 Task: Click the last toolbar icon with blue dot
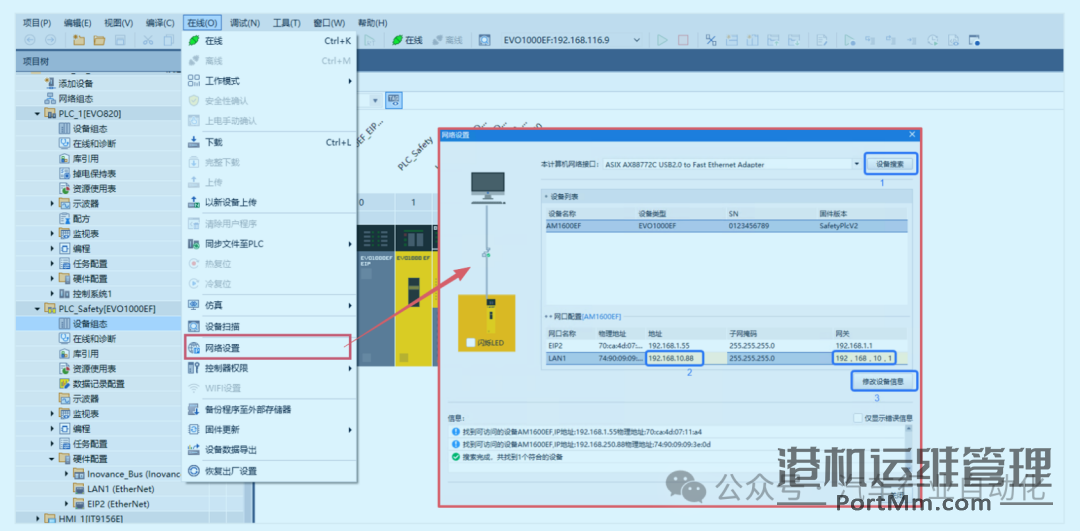point(974,40)
